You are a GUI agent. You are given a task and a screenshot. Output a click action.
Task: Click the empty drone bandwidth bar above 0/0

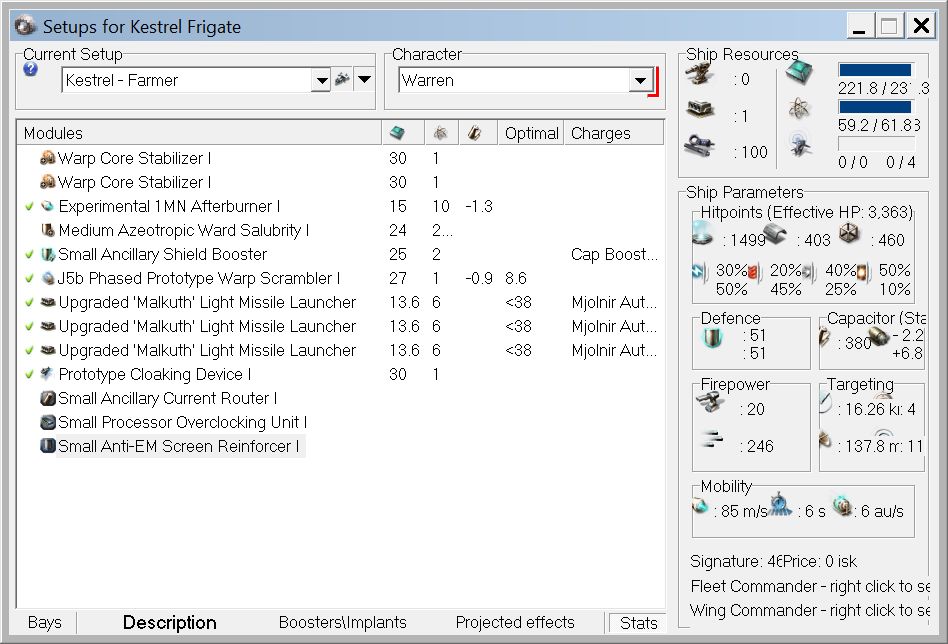pos(876,144)
